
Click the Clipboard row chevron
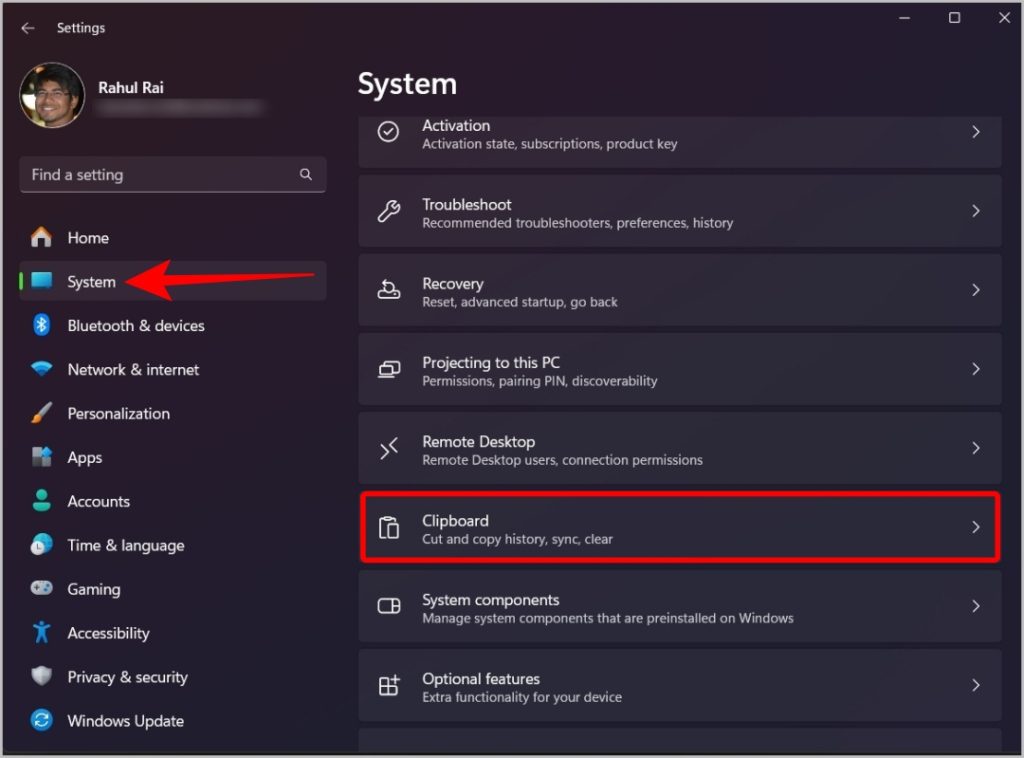[976, 527]
